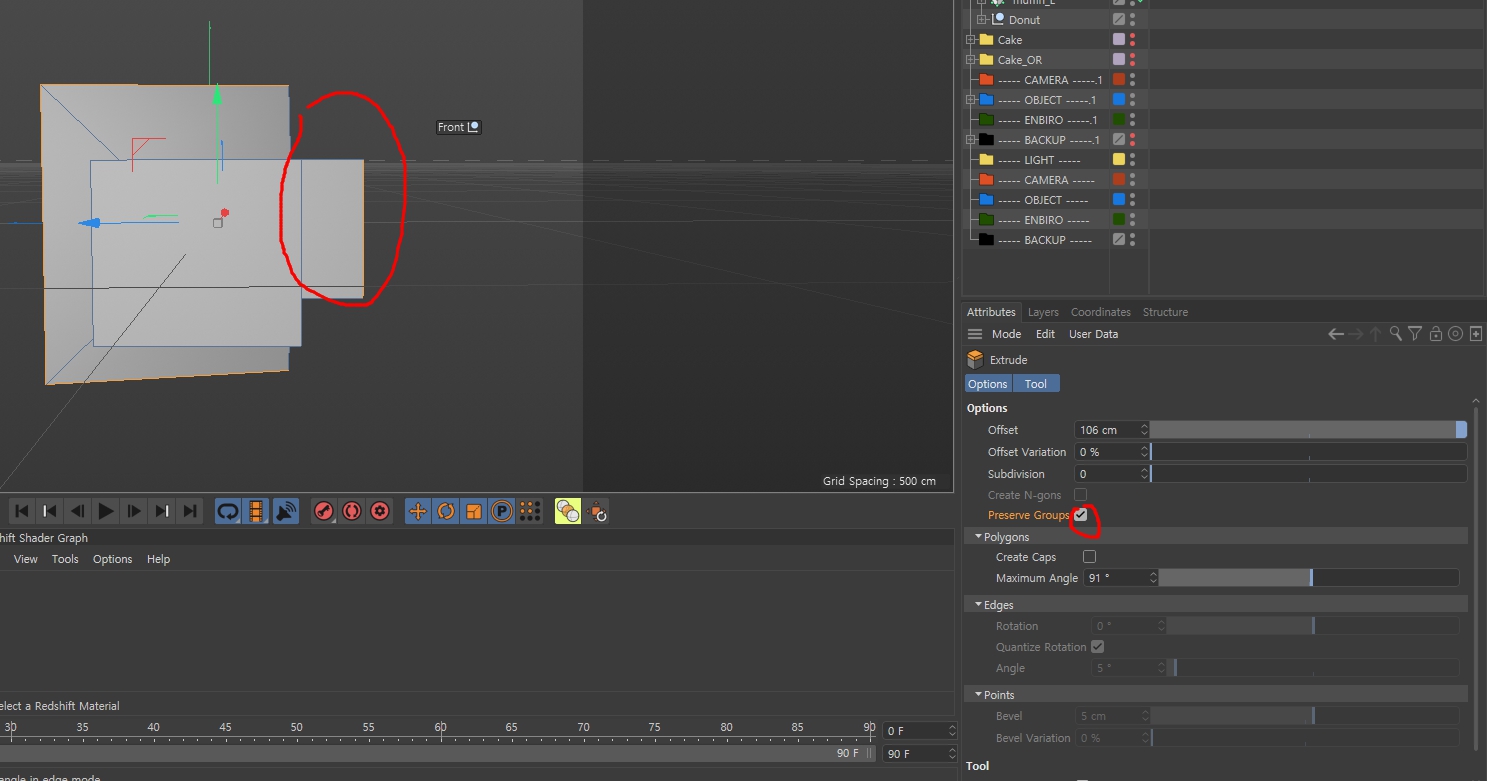The height and width of the screenshot is (781, 1487).
Task: Go back in attribute history arrow
Action: [x=1335, y=334]
